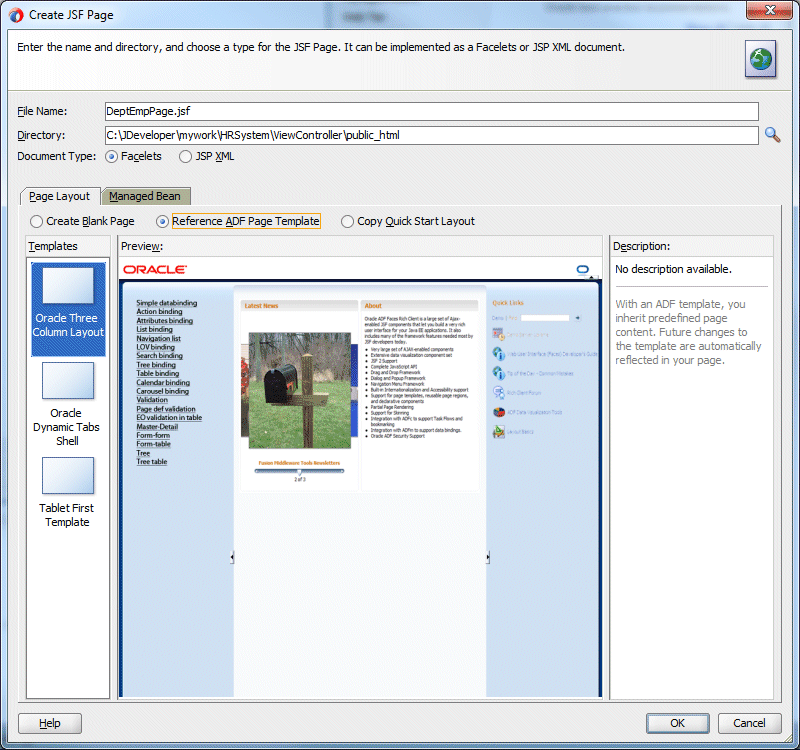Viewport: 800px width, 750px height.
Task: Click the carousel slider under the mailbox image
Action: click(299, 471)
